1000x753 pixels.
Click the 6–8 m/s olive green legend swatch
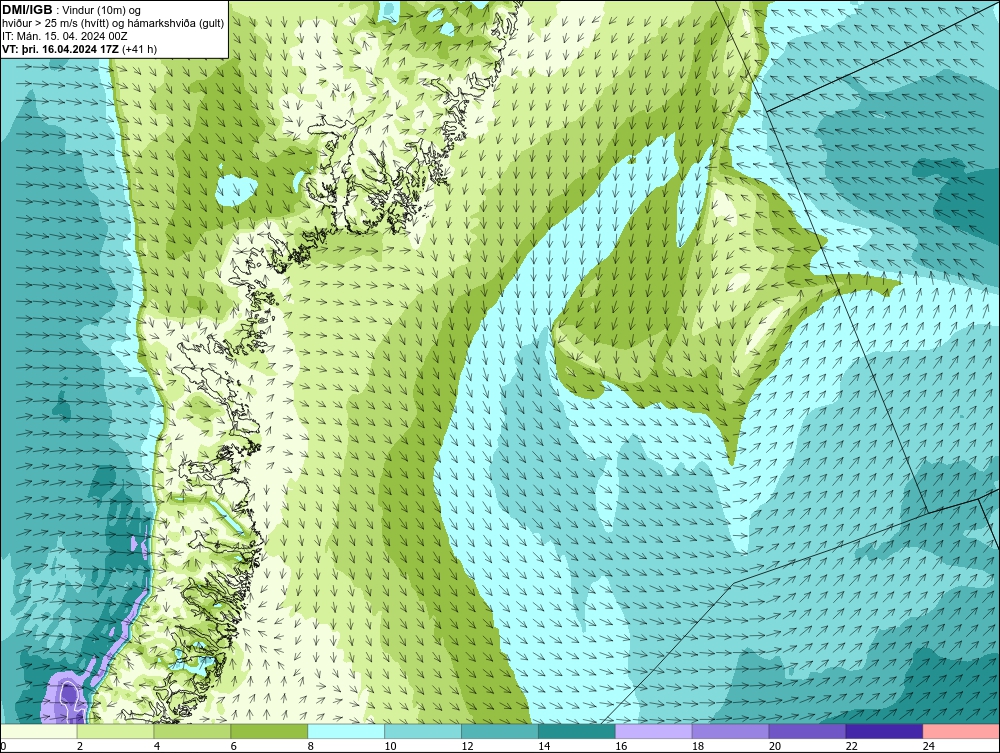[x=269, y=731]
